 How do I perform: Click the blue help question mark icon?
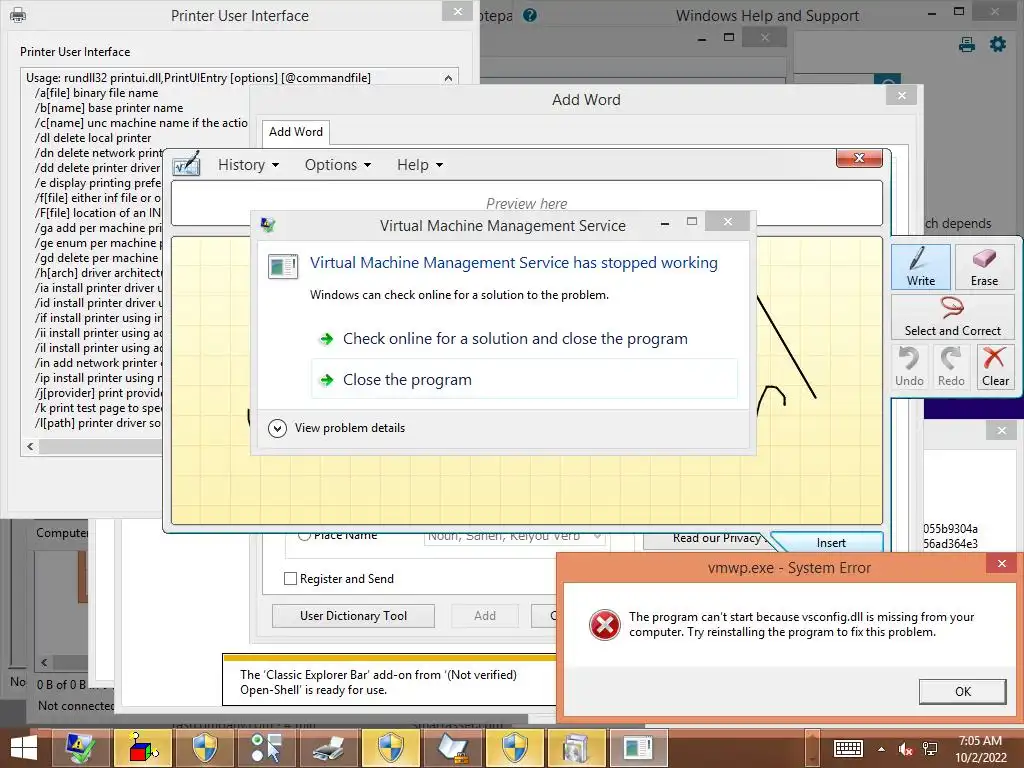(530, 15)
